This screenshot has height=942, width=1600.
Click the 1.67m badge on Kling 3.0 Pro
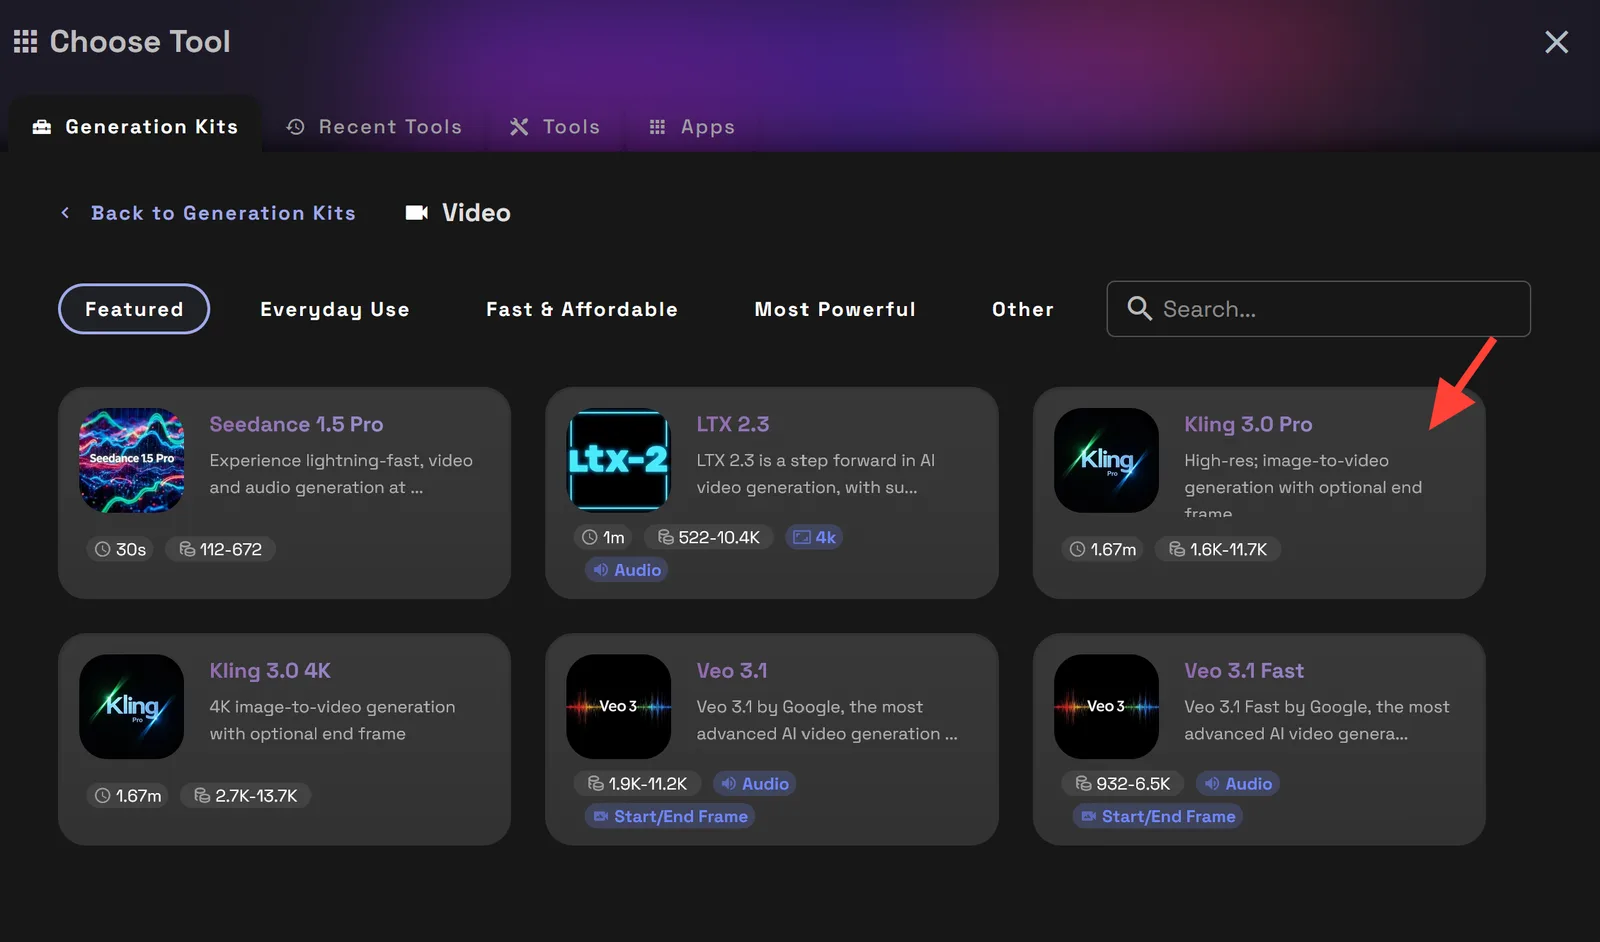(1103, 549)
